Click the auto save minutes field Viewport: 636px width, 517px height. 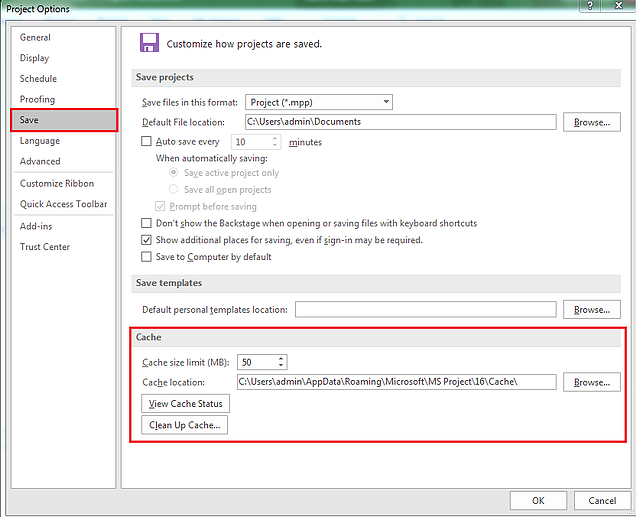tap(251, 142)
